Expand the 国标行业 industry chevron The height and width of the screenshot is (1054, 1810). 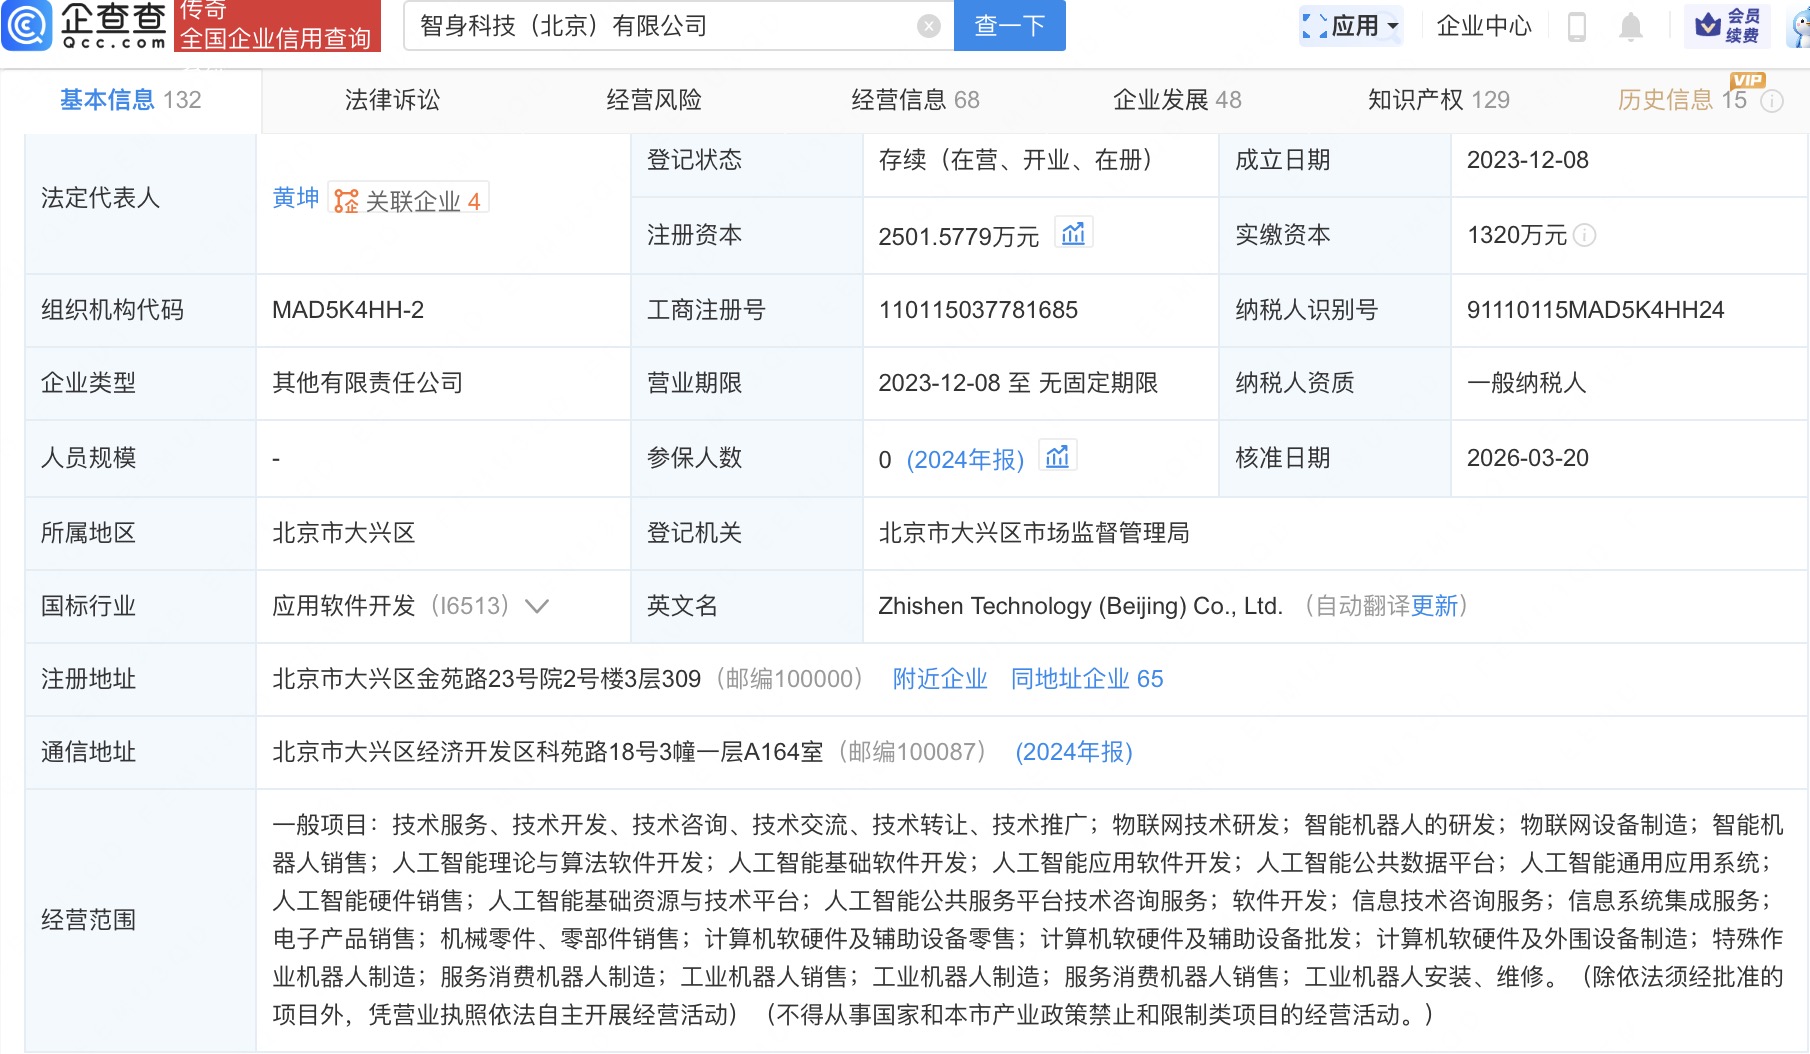[537, 606]
